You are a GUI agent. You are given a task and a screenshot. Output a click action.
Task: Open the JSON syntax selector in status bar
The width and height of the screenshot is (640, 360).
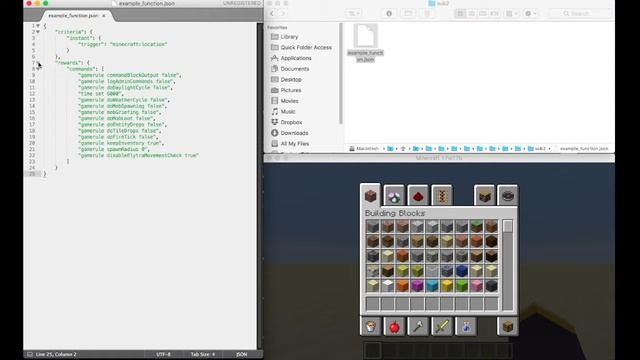(x=242, y=354)
